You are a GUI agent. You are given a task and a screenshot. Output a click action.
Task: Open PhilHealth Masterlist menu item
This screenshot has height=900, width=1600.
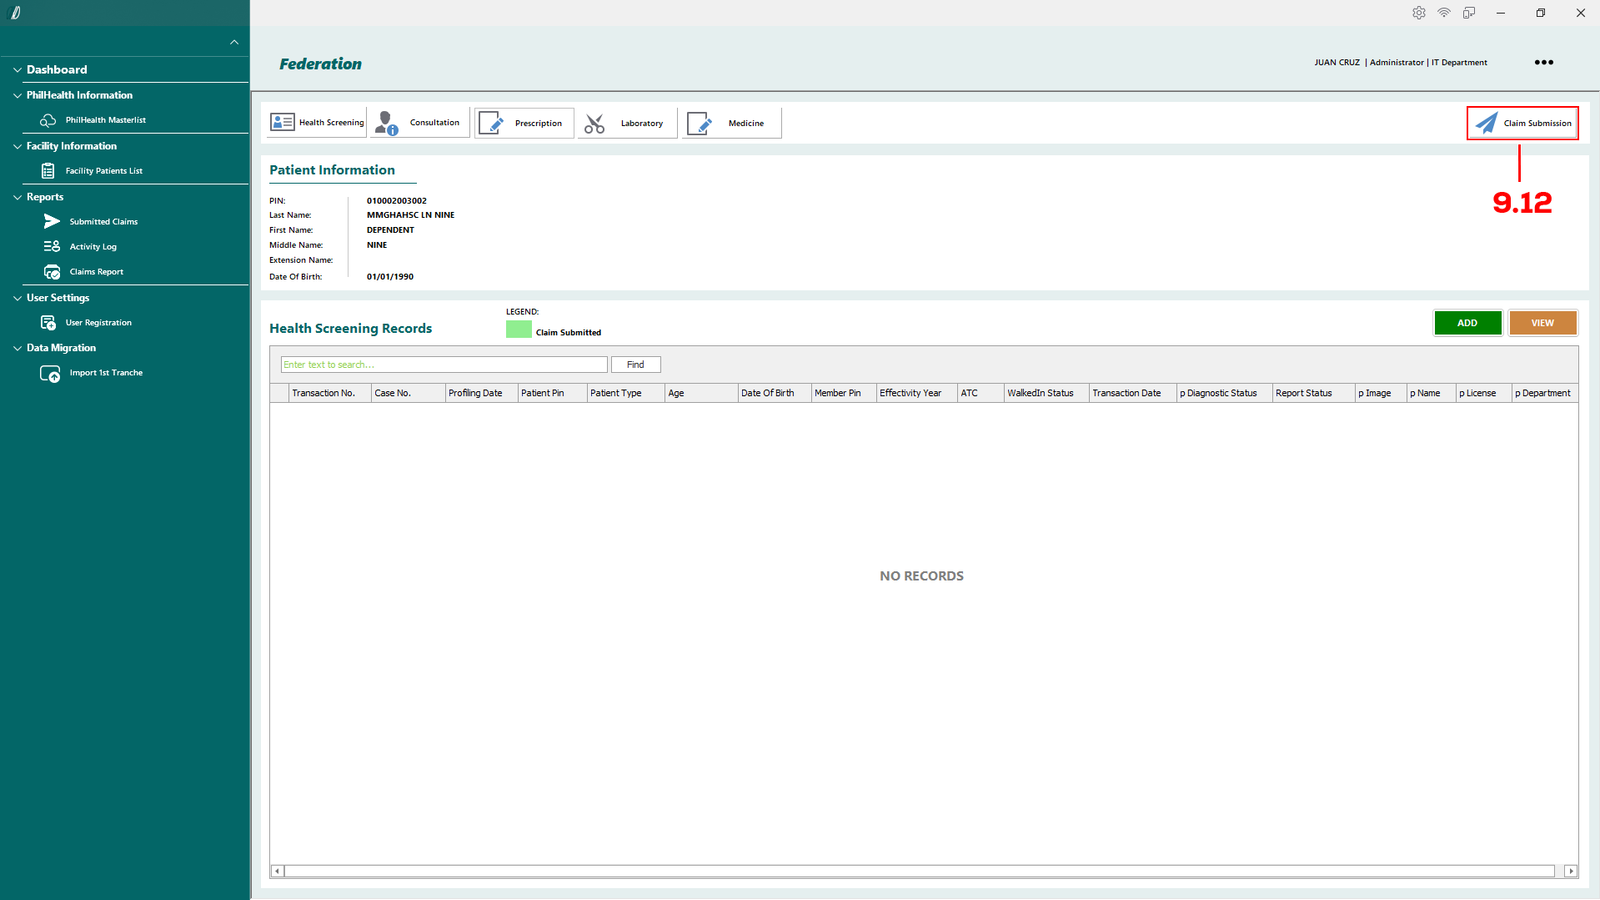coord(105,120)
